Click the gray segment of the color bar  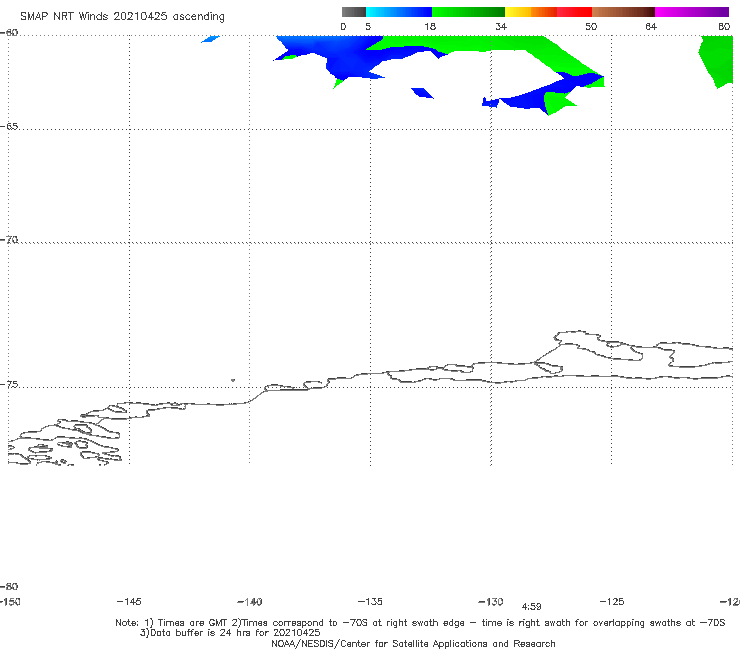click(354, 12)
